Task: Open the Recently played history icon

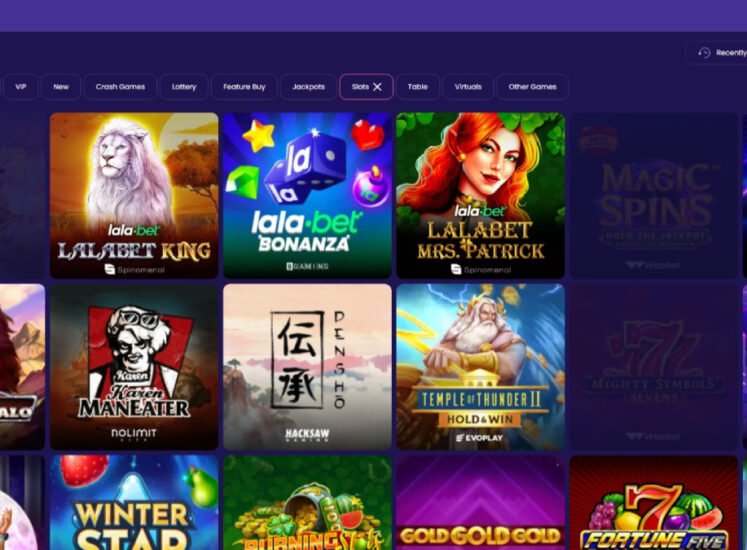Action: coord(704,53)
